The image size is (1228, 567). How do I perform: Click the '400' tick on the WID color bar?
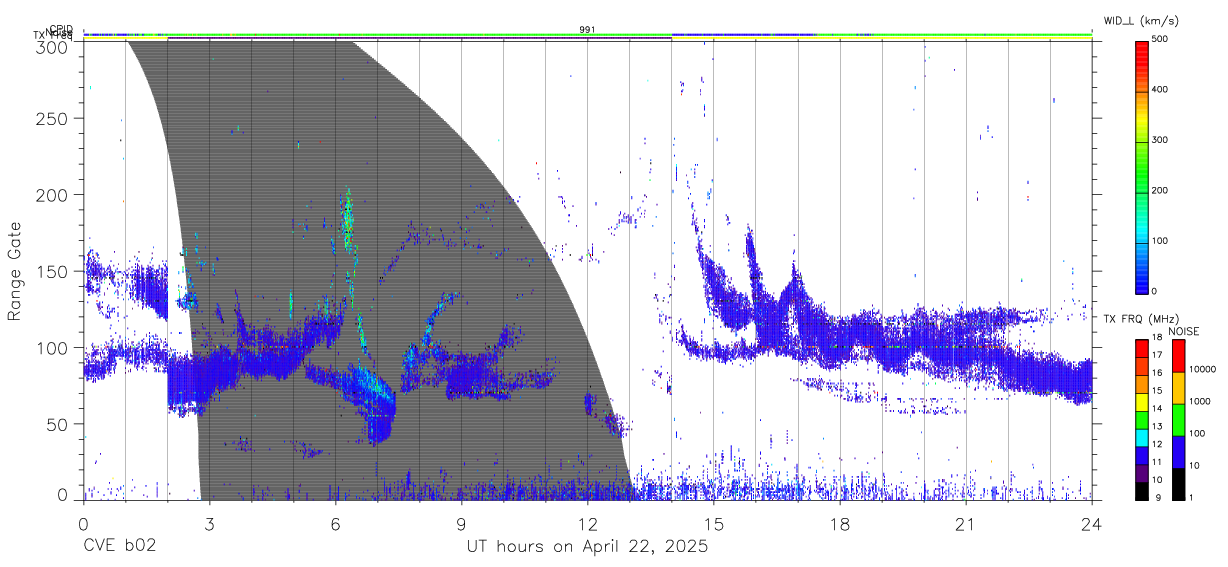(x=1162, y=90)
